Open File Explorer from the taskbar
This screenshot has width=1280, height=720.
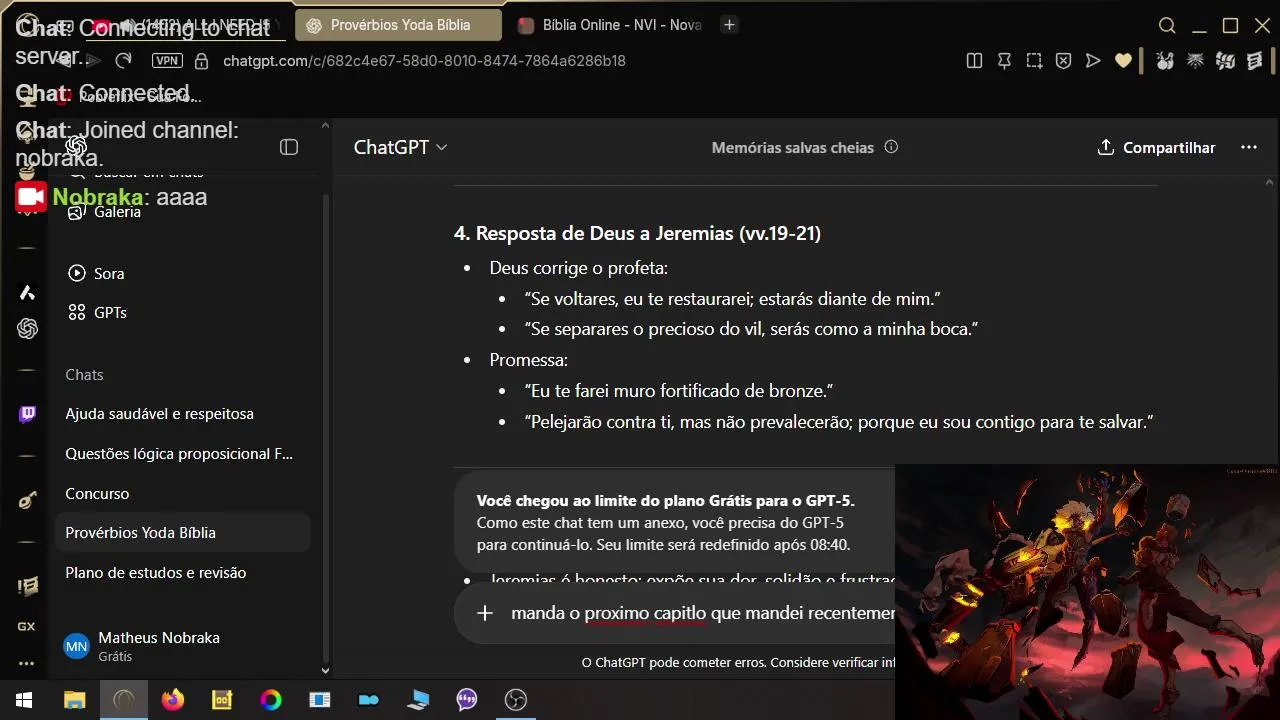click(x=75, y=699)
